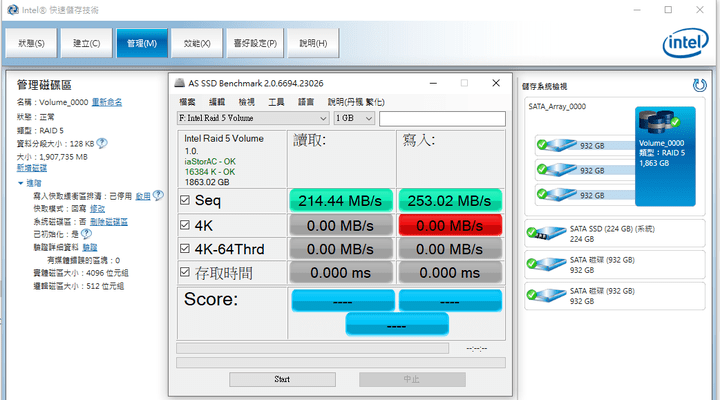Click the 啟用 link for write cache flush
The image size is (720, 400).
click(143, 196)
